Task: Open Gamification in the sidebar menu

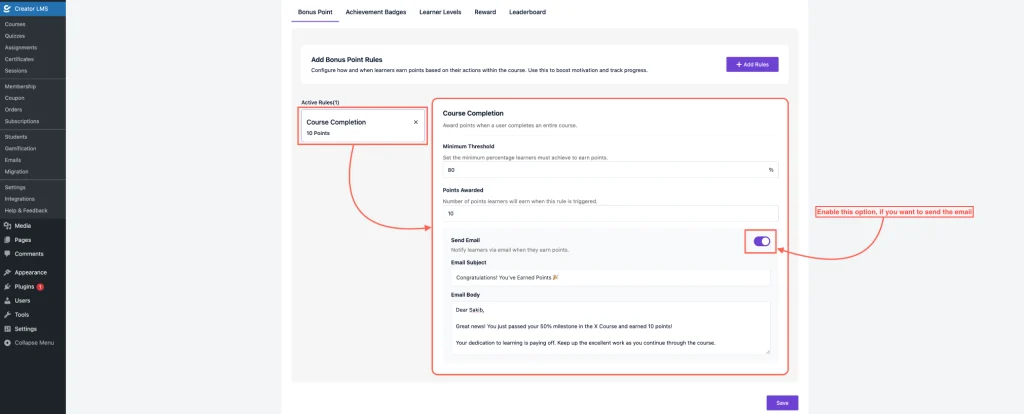Action: pos(20,148)
